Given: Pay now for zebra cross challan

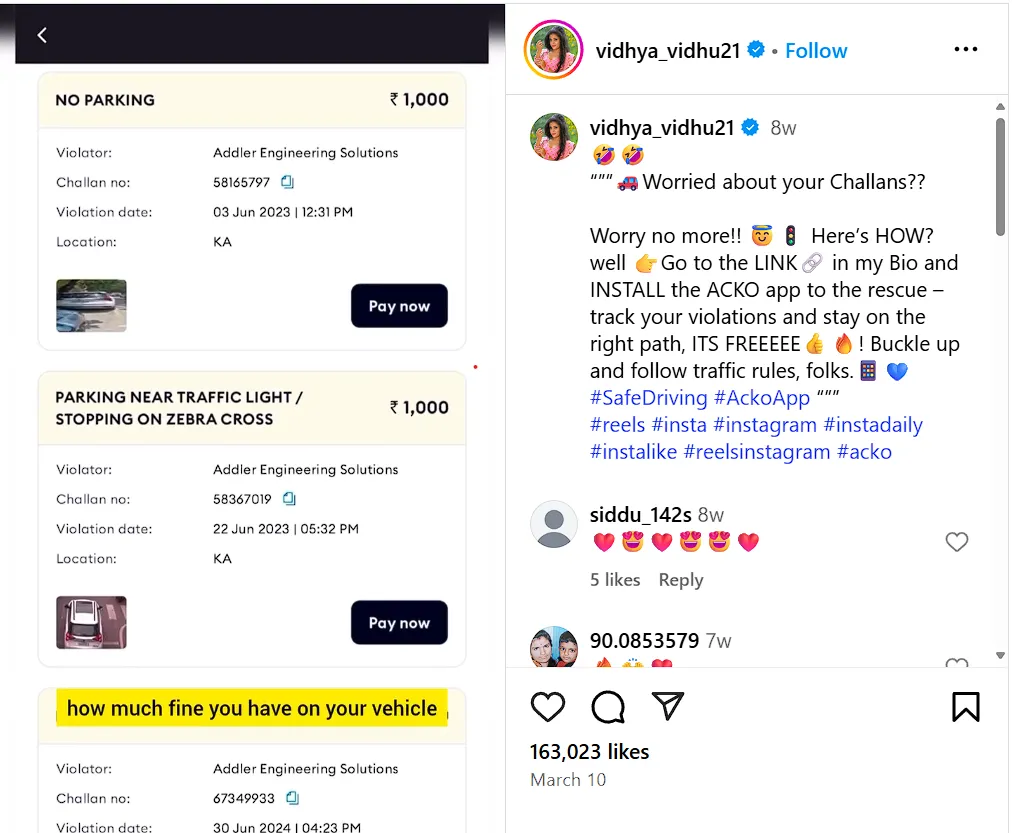Looking at the screenshot, I should (399, 623).
